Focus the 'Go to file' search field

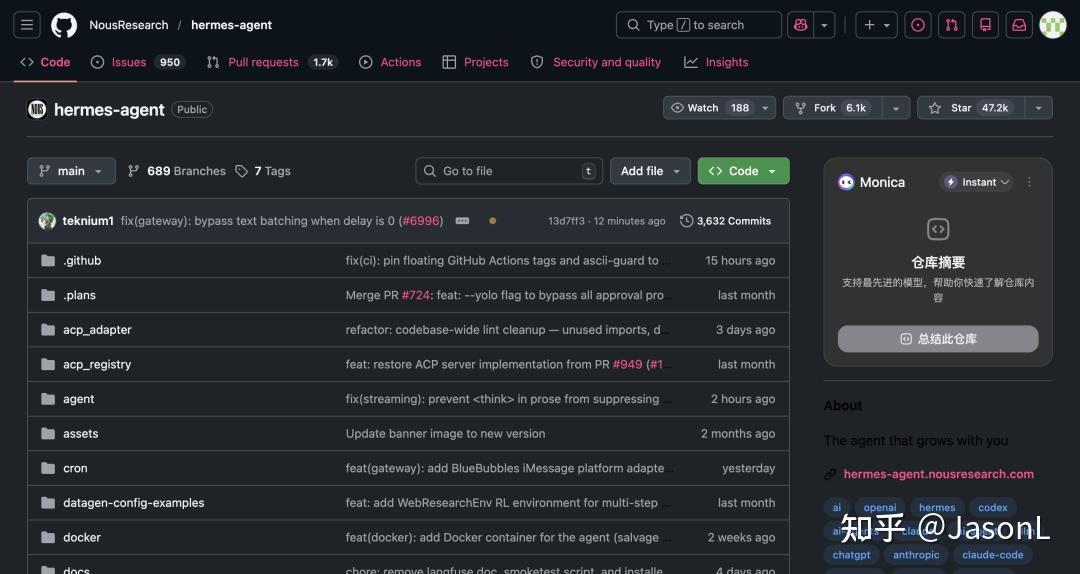[x=509, y=171]
